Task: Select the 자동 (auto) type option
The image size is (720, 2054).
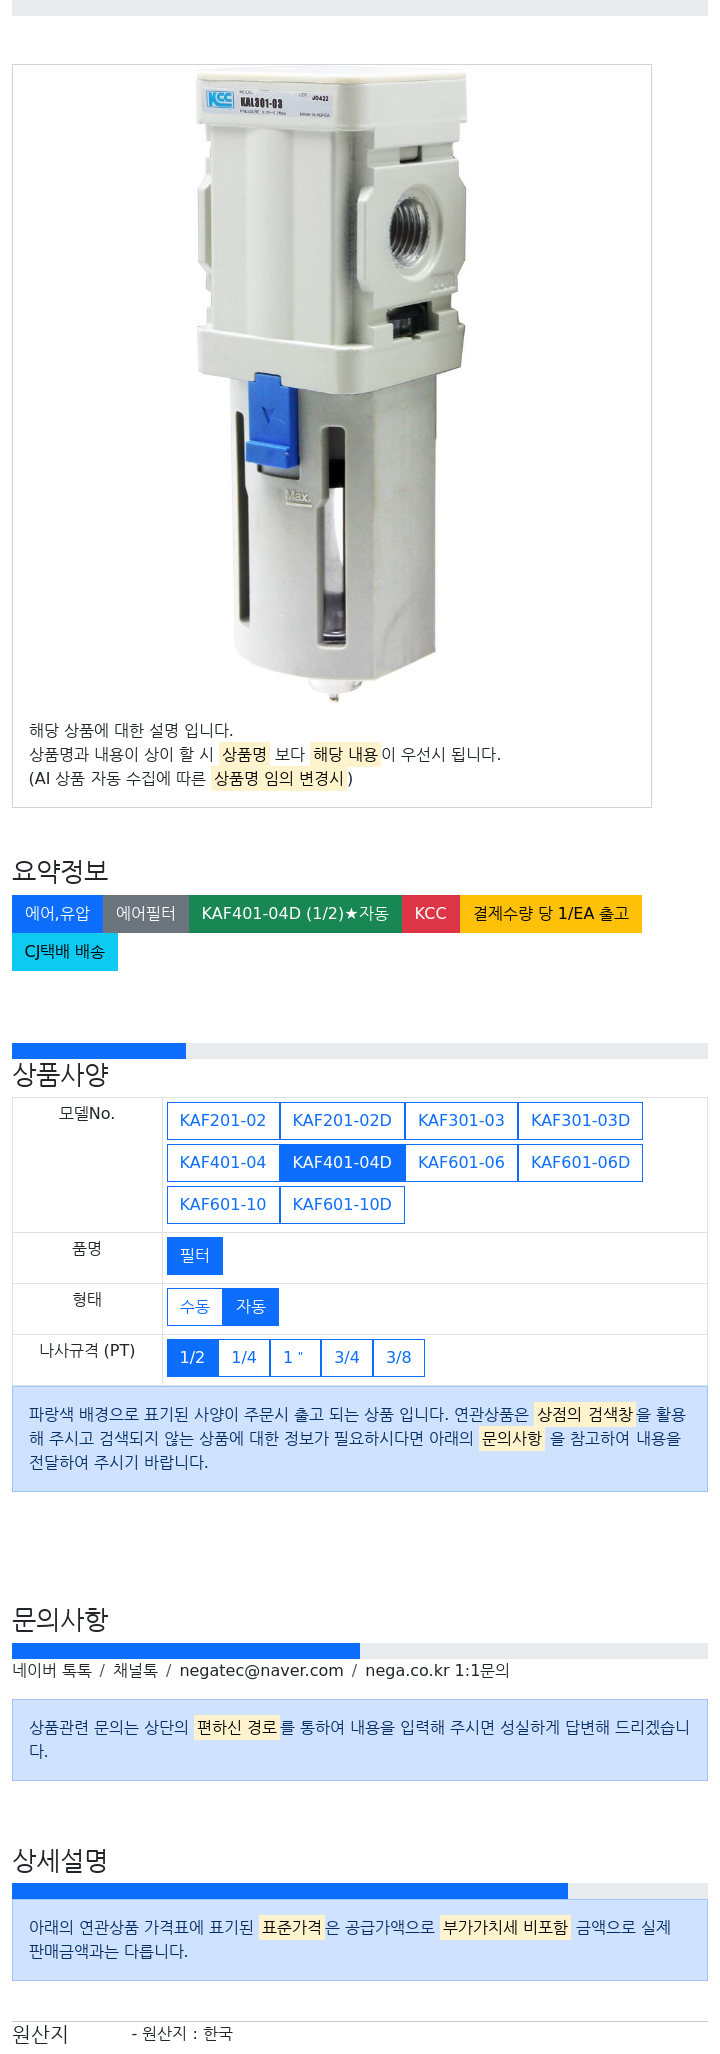Action: [x=250, y=1307]
